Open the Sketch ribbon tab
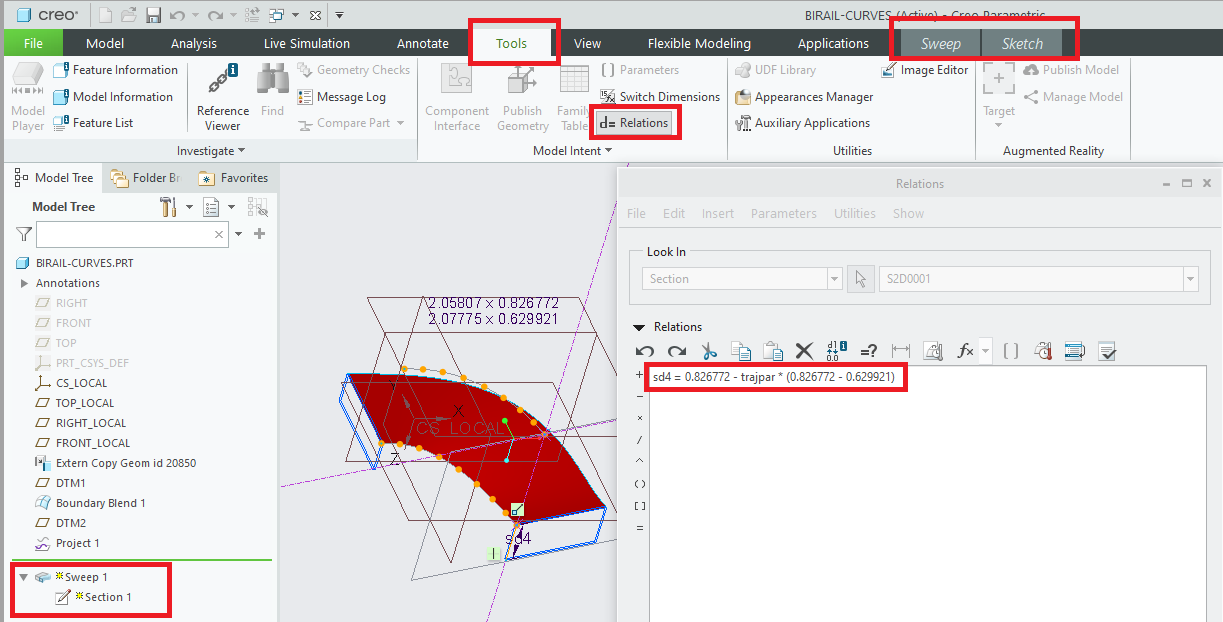 (x=1022, y=43)
